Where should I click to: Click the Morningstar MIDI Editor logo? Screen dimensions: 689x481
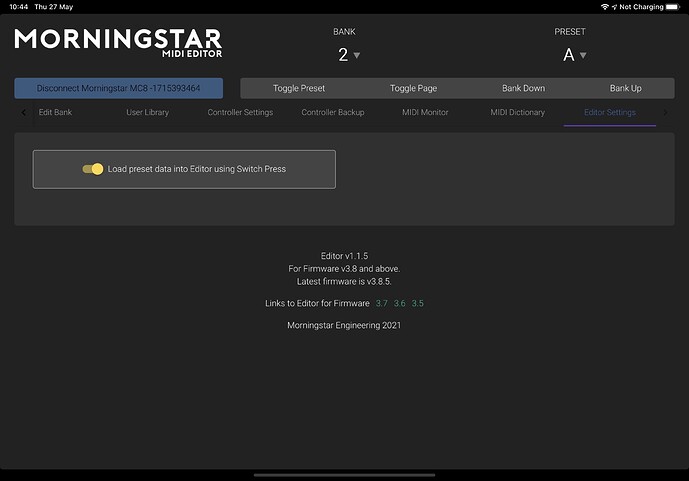118,43
